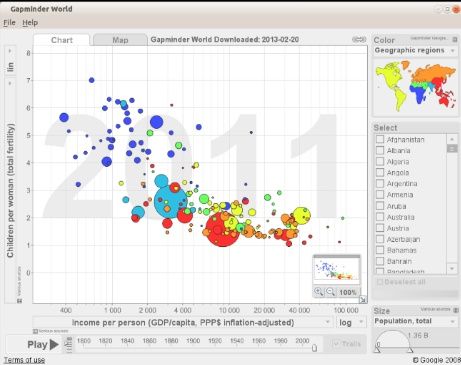
Task: Open the Children per woman y-axis dropdown
Action: tap(10, 190)
